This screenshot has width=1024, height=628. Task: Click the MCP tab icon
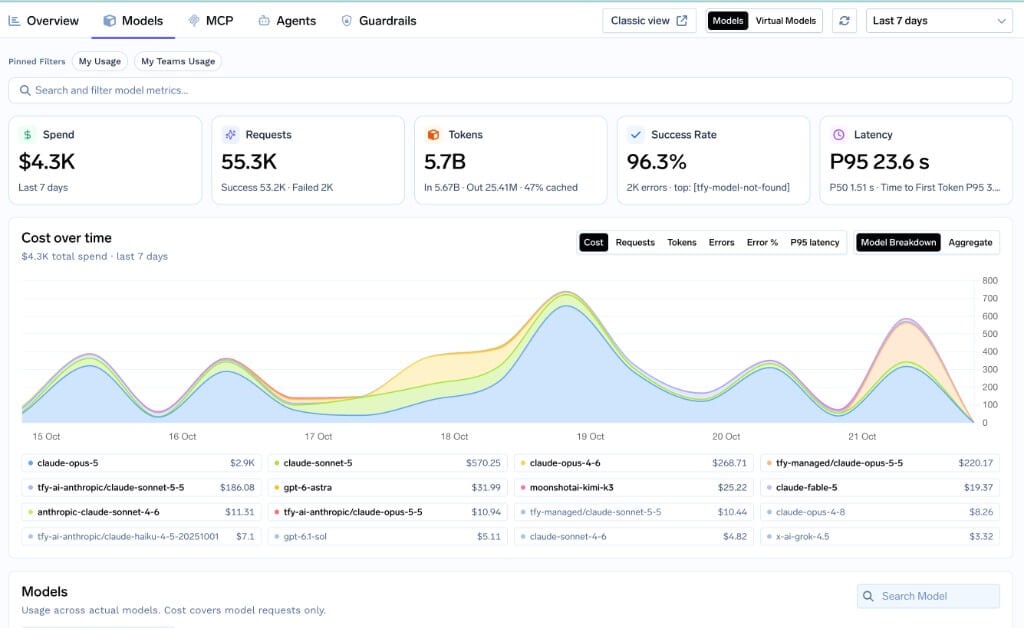click(194, 21)
